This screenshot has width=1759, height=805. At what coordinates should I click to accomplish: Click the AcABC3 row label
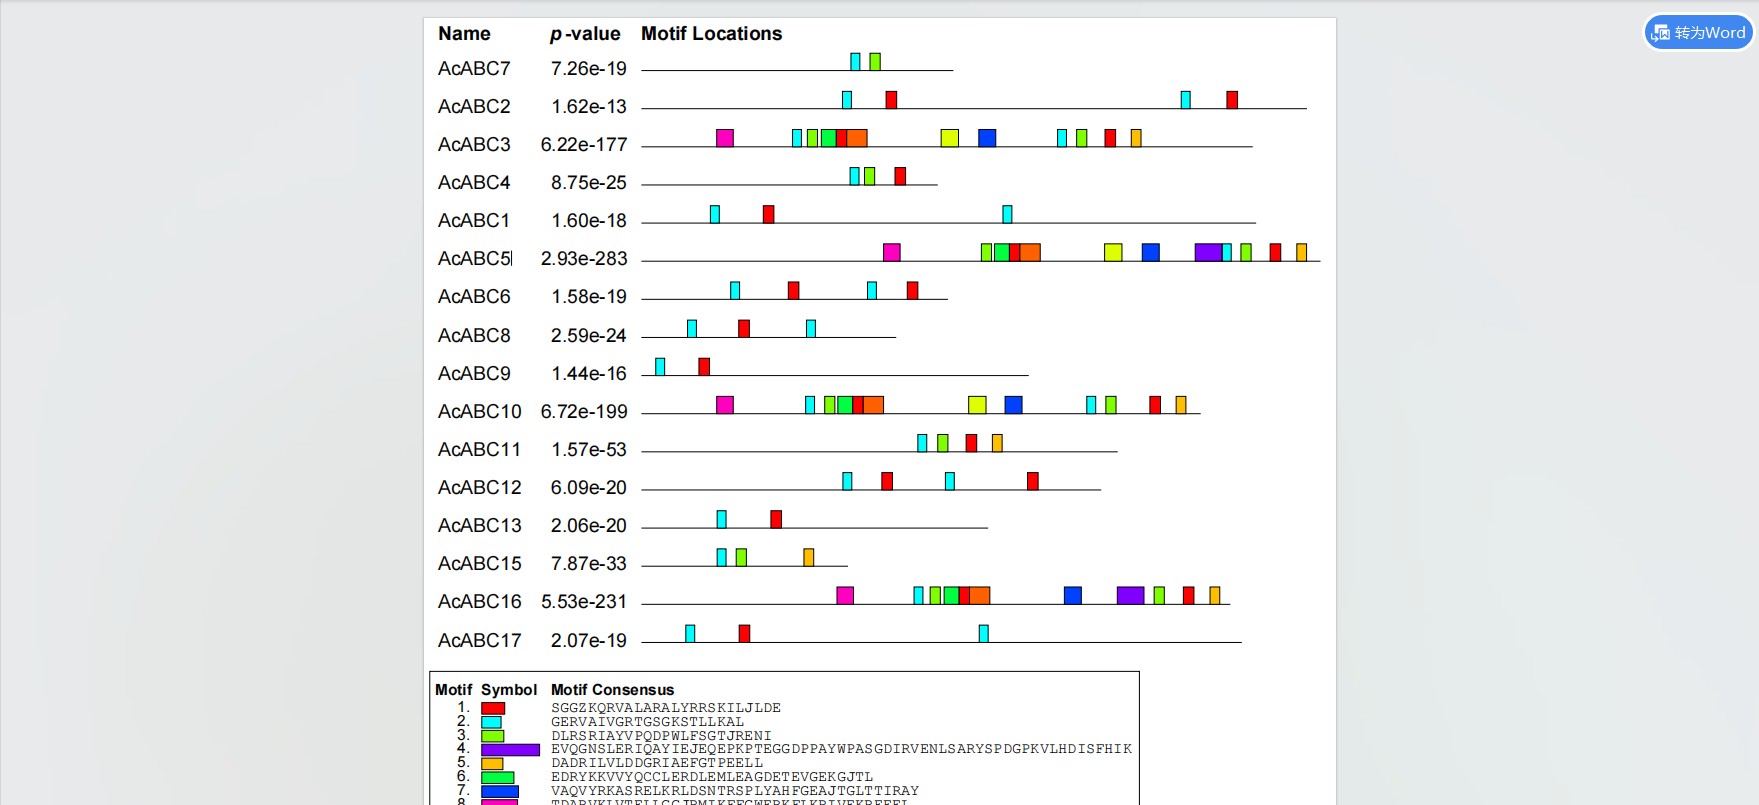pos(474,145)
